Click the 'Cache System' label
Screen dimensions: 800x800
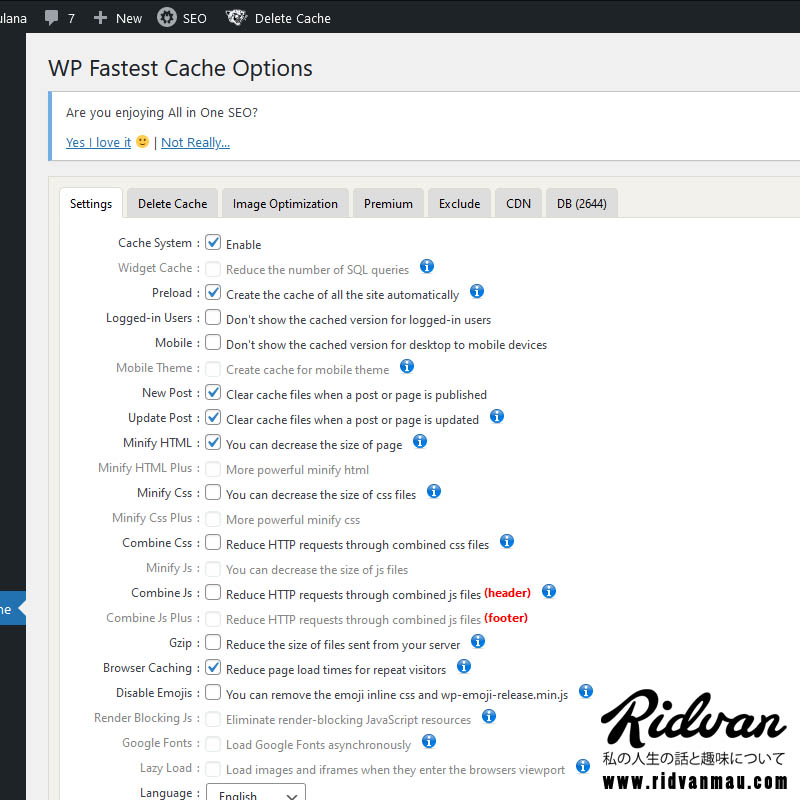pos(155,242)
